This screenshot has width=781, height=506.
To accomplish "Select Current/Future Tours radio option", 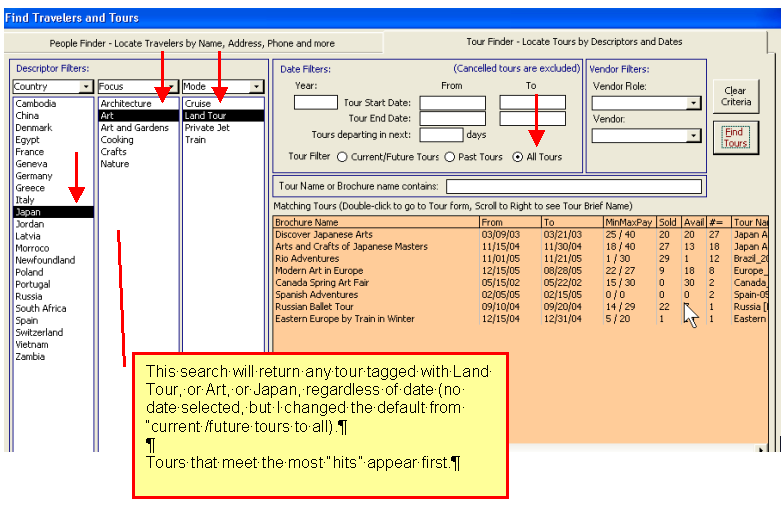I will 343,157.
